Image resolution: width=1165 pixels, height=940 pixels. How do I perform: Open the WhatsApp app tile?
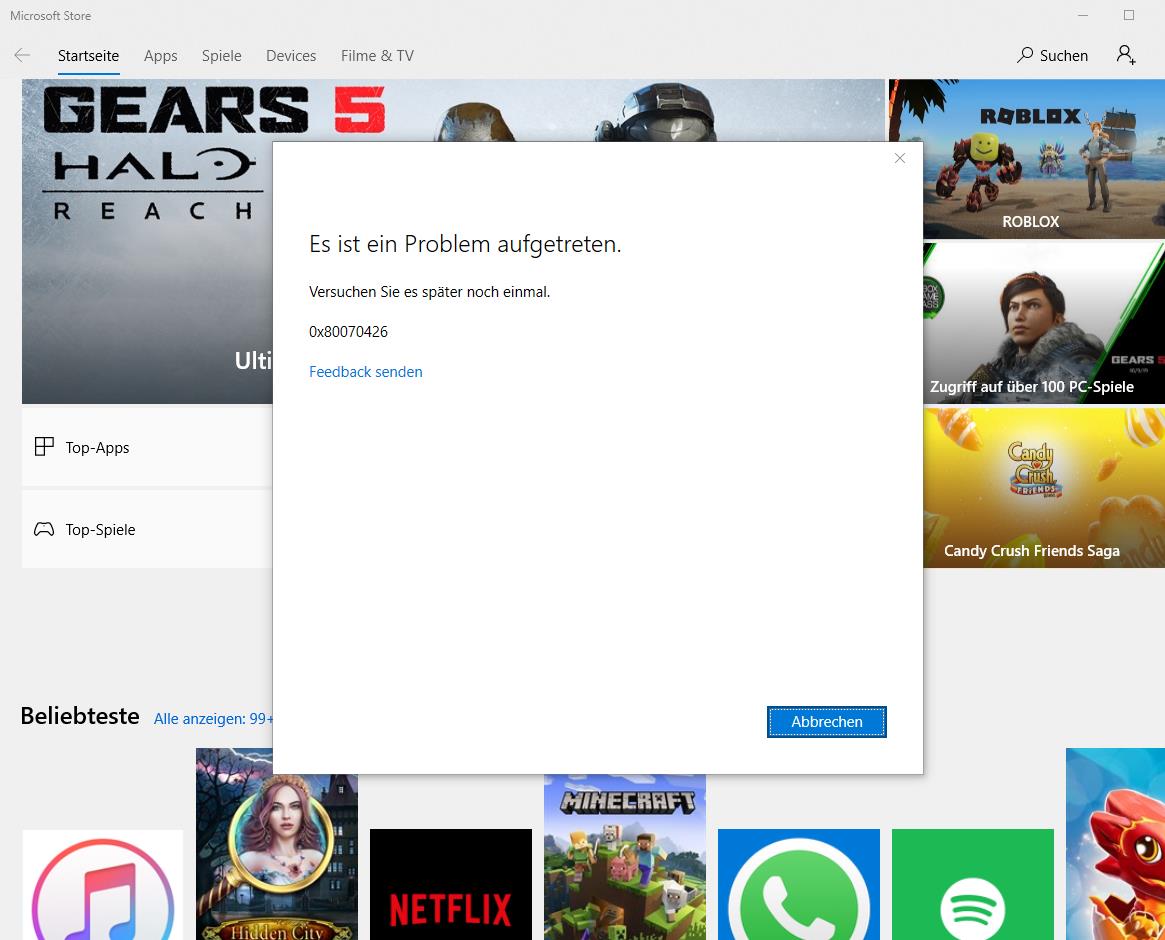click(x=799, y=884)
